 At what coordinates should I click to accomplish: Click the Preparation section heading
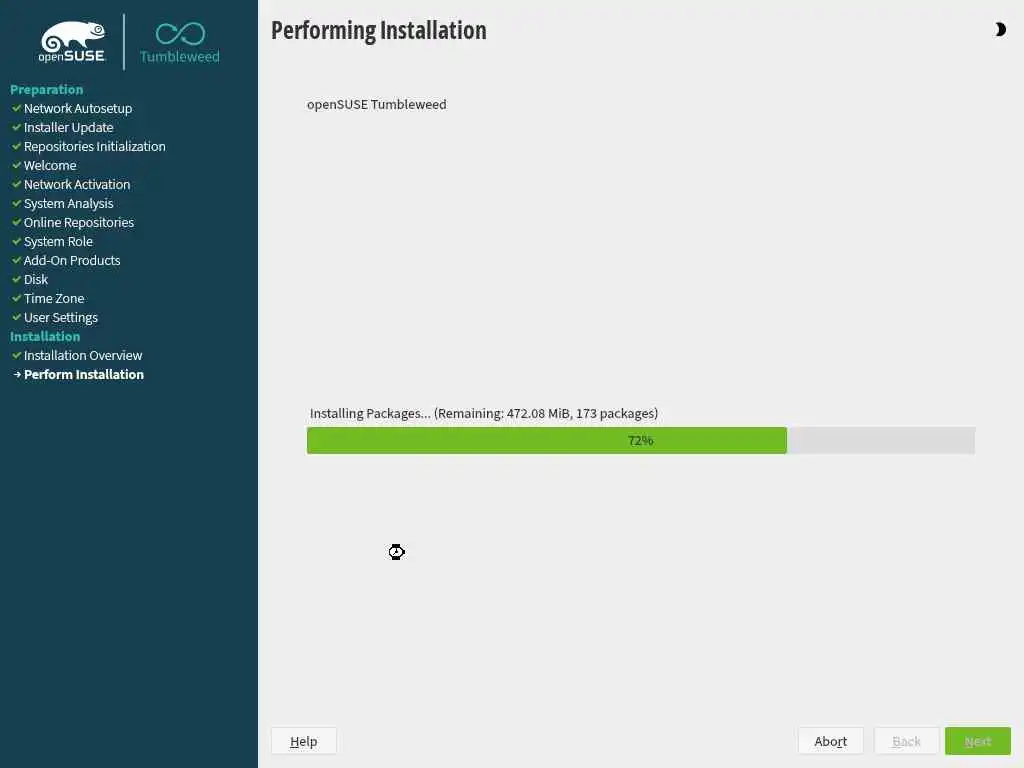click(x=46, y=89)
